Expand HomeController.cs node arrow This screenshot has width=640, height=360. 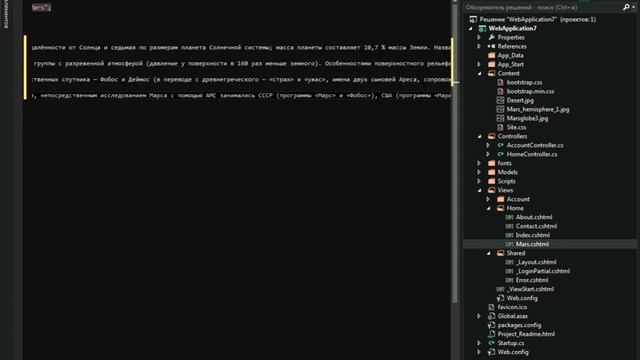pyautogui.click(x=488, y=154)
